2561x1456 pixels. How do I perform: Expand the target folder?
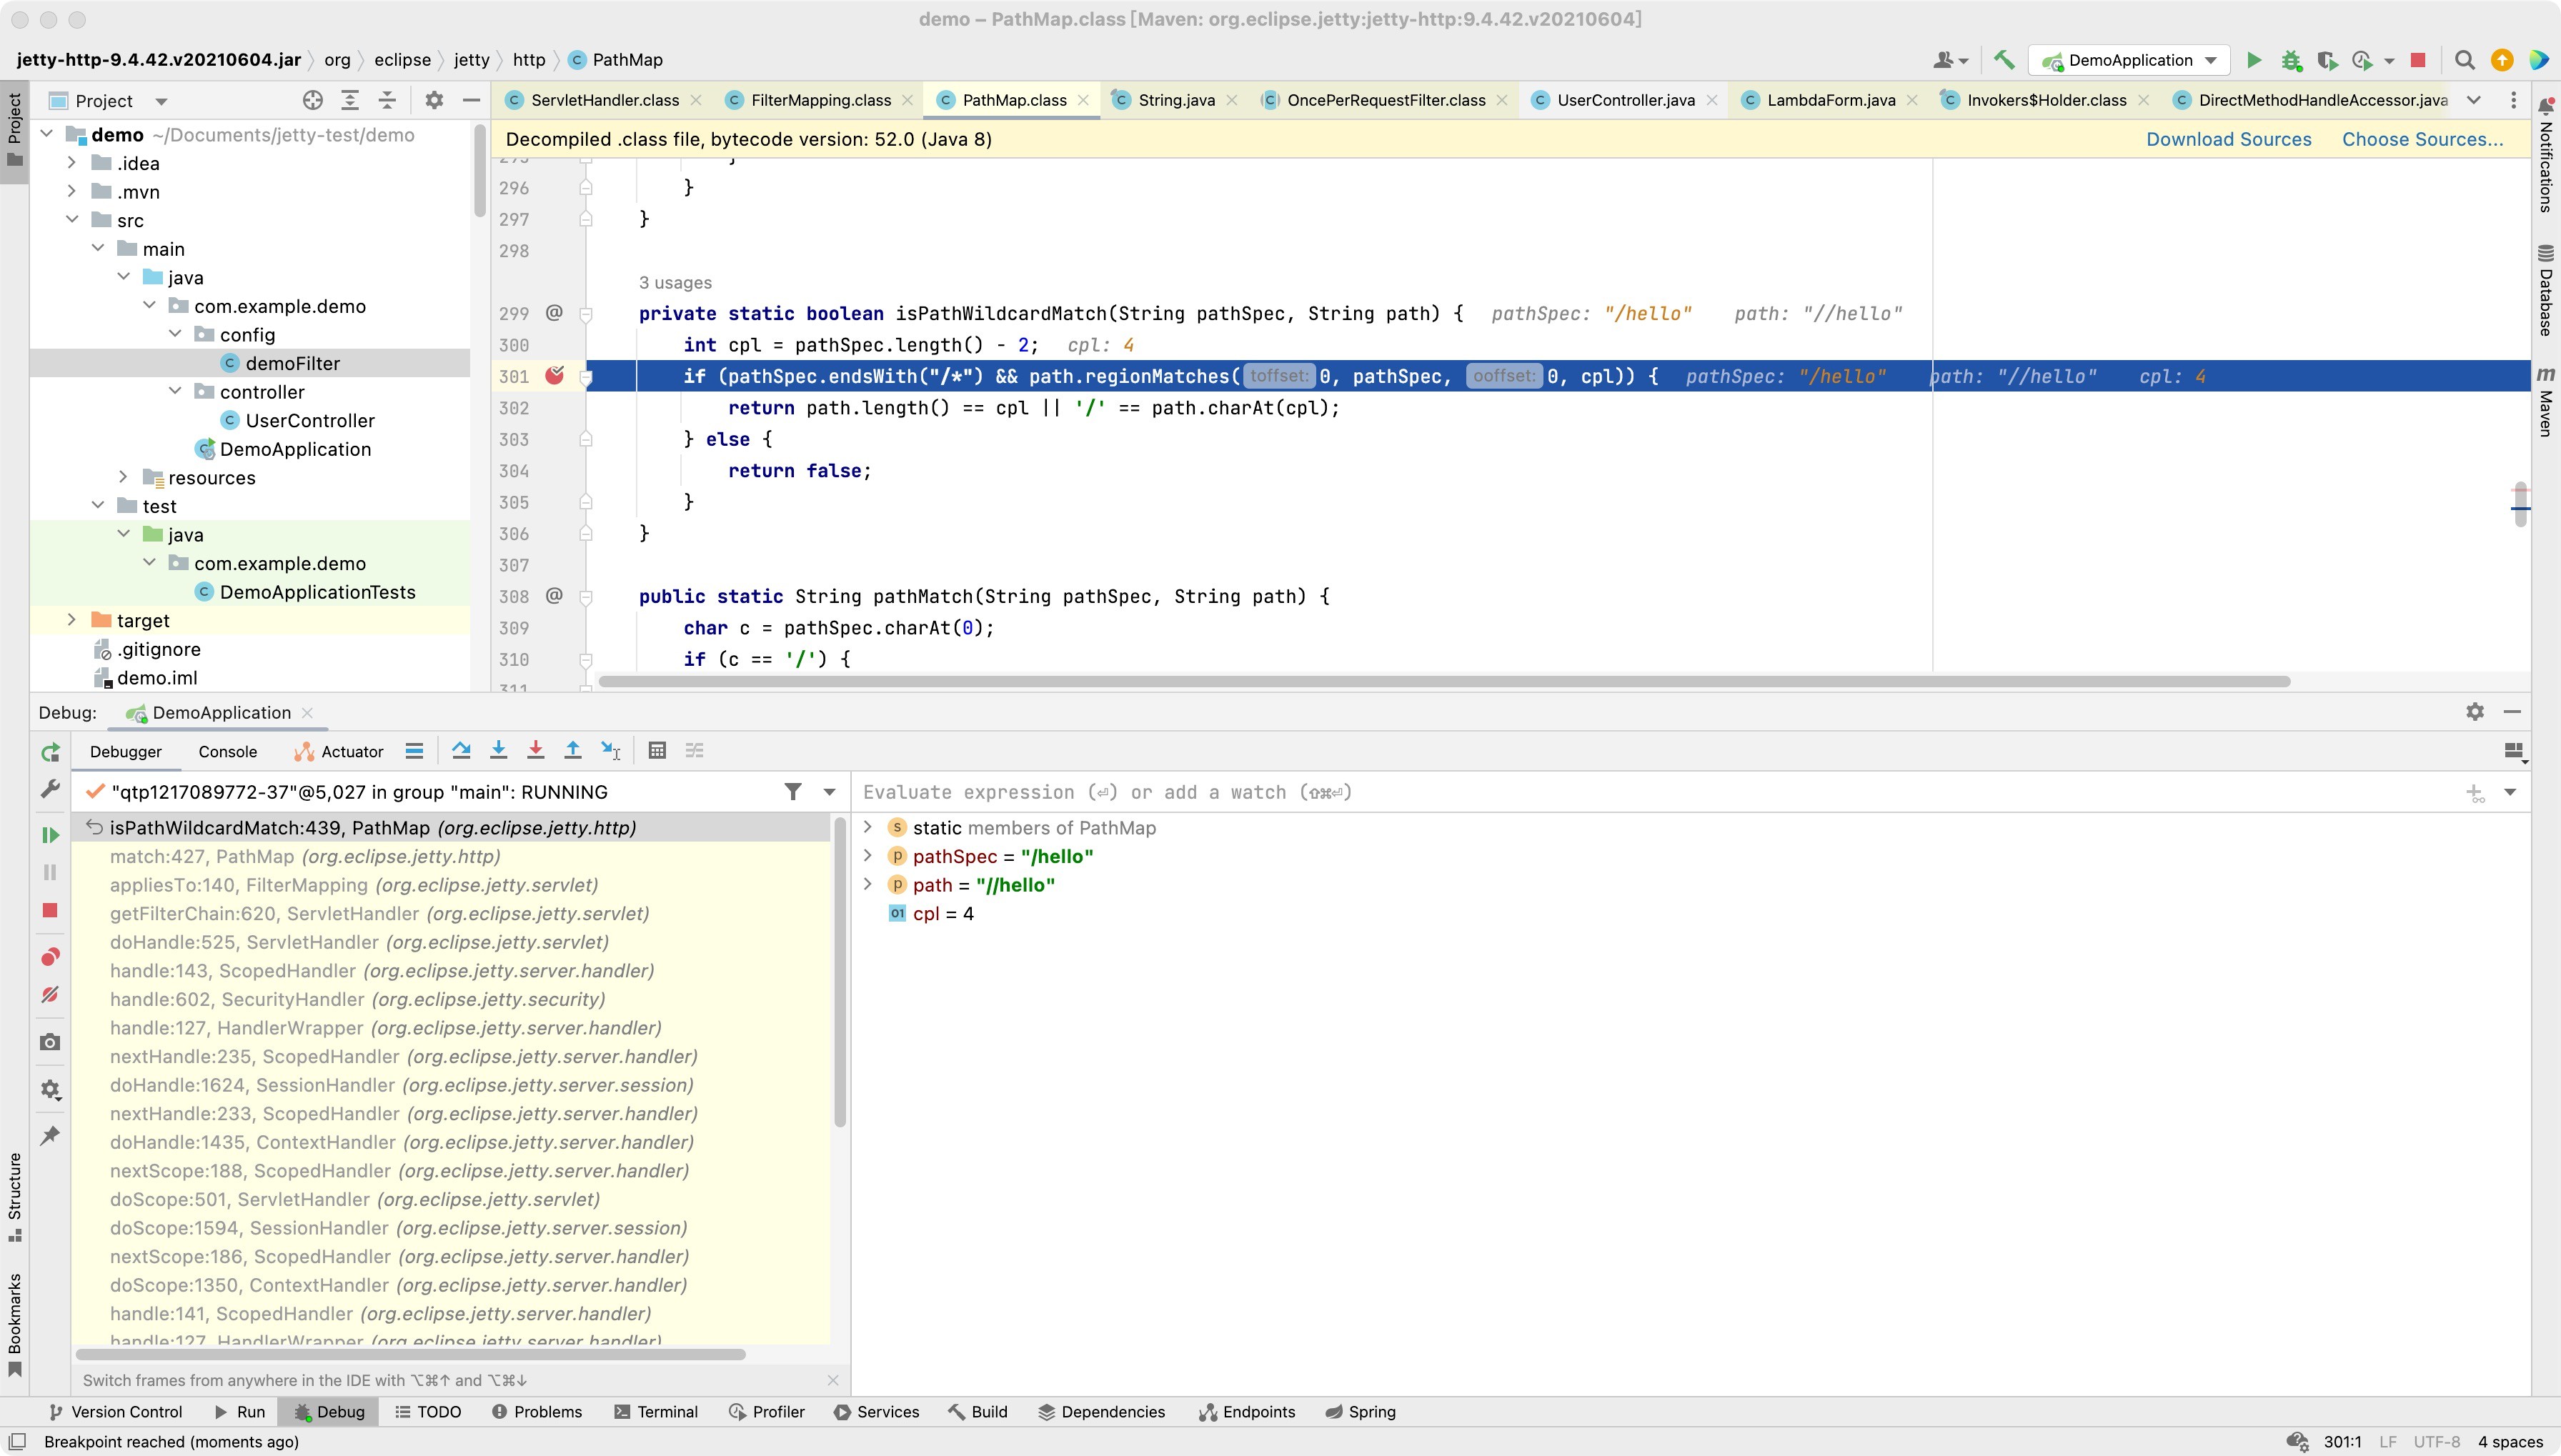coord(71,620)
